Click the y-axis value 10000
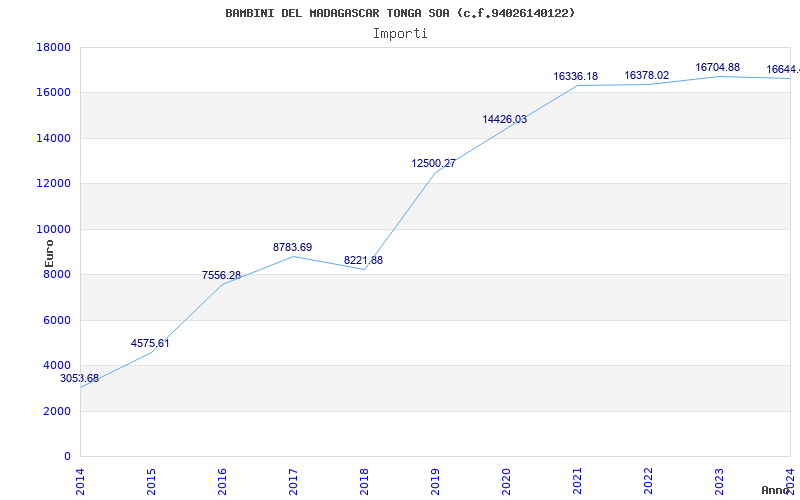 (x=53, y=229)
